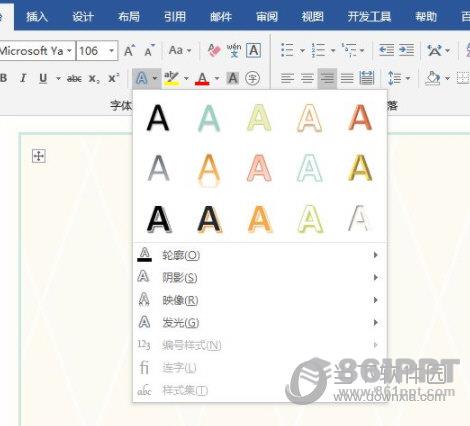Toggle superscript formatting

coord(114,78)
